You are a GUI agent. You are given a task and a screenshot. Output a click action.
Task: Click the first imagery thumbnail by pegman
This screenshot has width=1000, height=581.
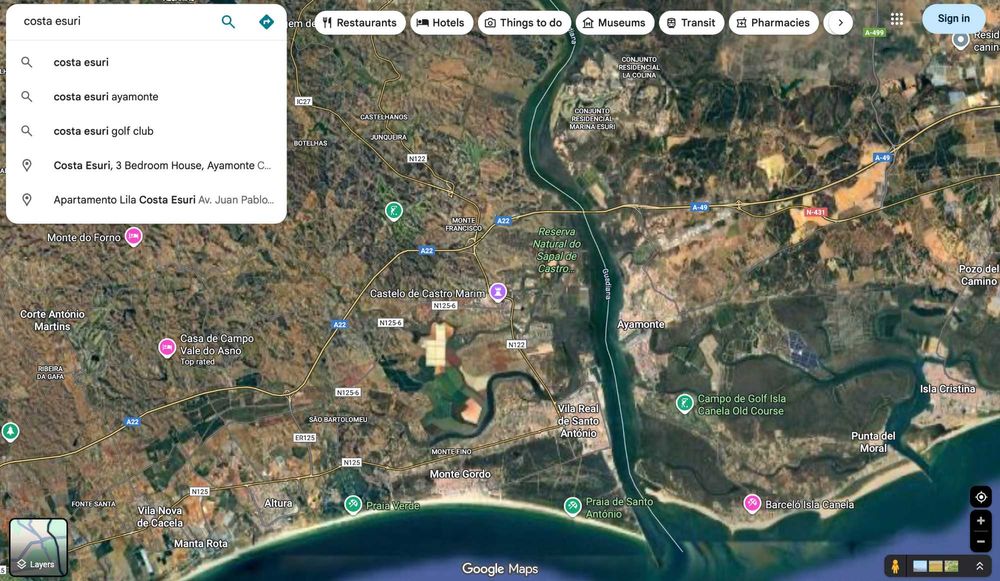pos(920,566)
